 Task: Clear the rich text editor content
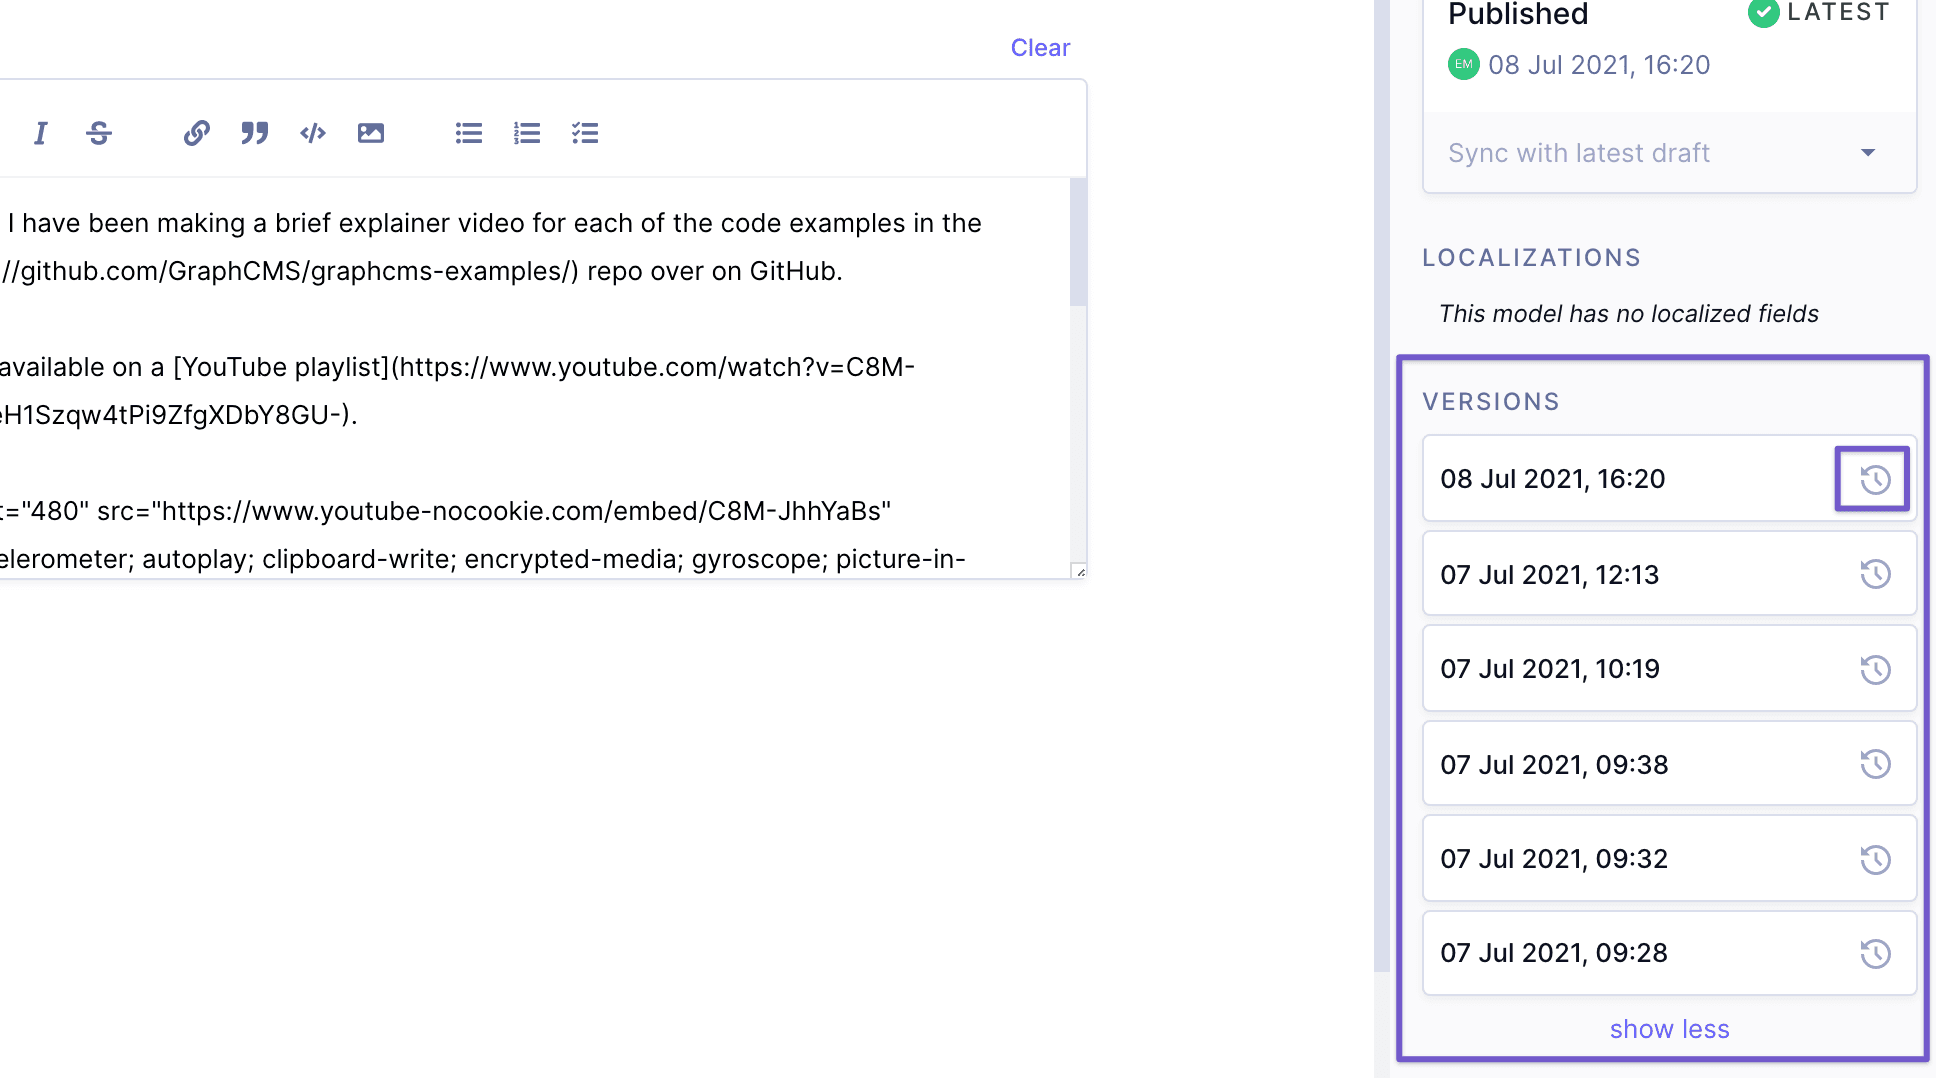pyautogui.click(x=1040, y=47)
